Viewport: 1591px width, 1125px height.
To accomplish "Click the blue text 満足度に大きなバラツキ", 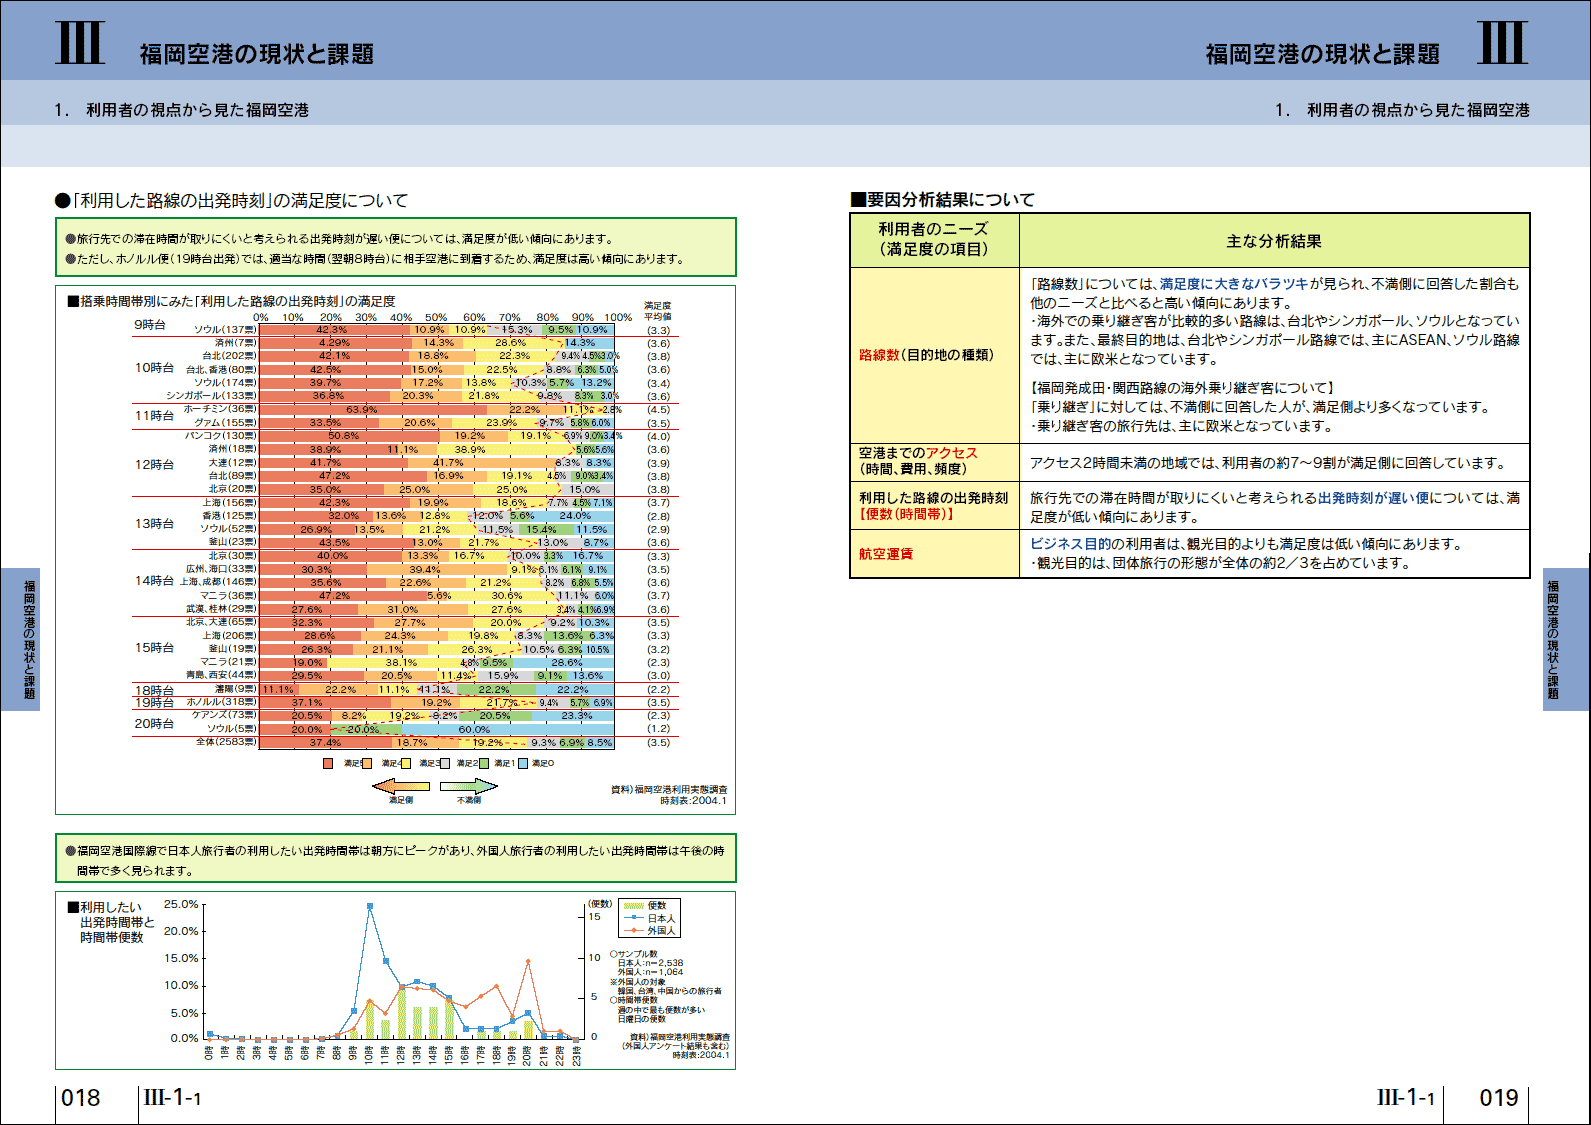I will (1234, 284).
